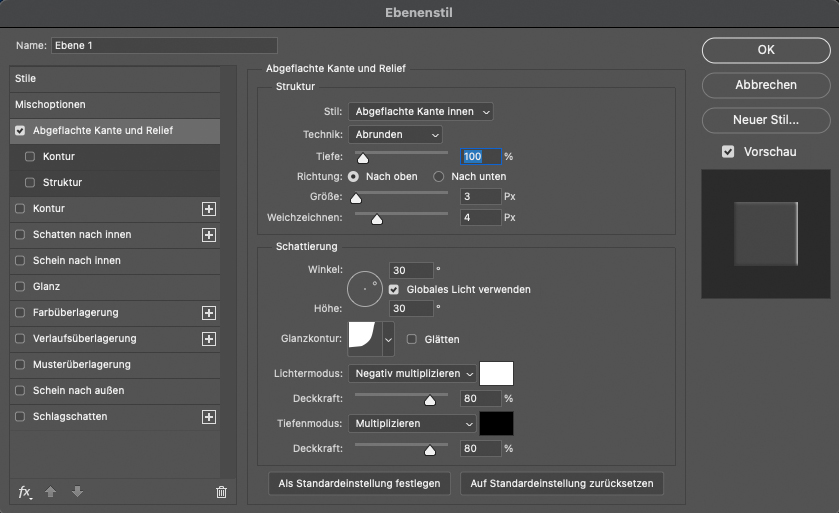This screenshot has height=513, width=839.
Task: Click the Tiefe slider handle
Action: click(363, 158)
